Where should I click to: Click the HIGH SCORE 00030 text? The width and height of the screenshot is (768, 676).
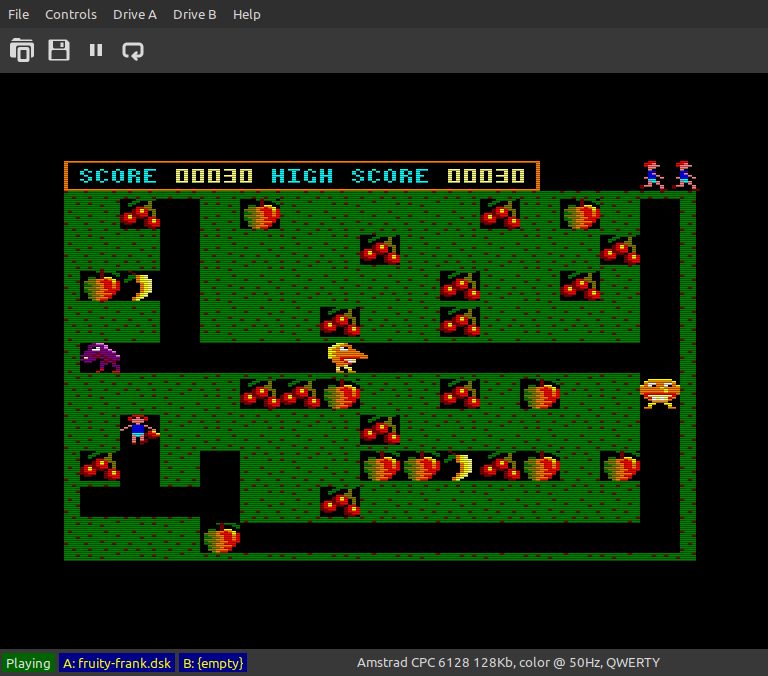[398, 176]
